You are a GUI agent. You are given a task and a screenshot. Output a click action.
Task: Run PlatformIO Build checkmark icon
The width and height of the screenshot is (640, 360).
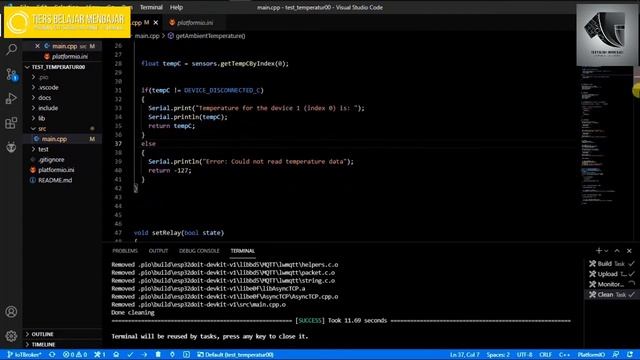point(130,355)
